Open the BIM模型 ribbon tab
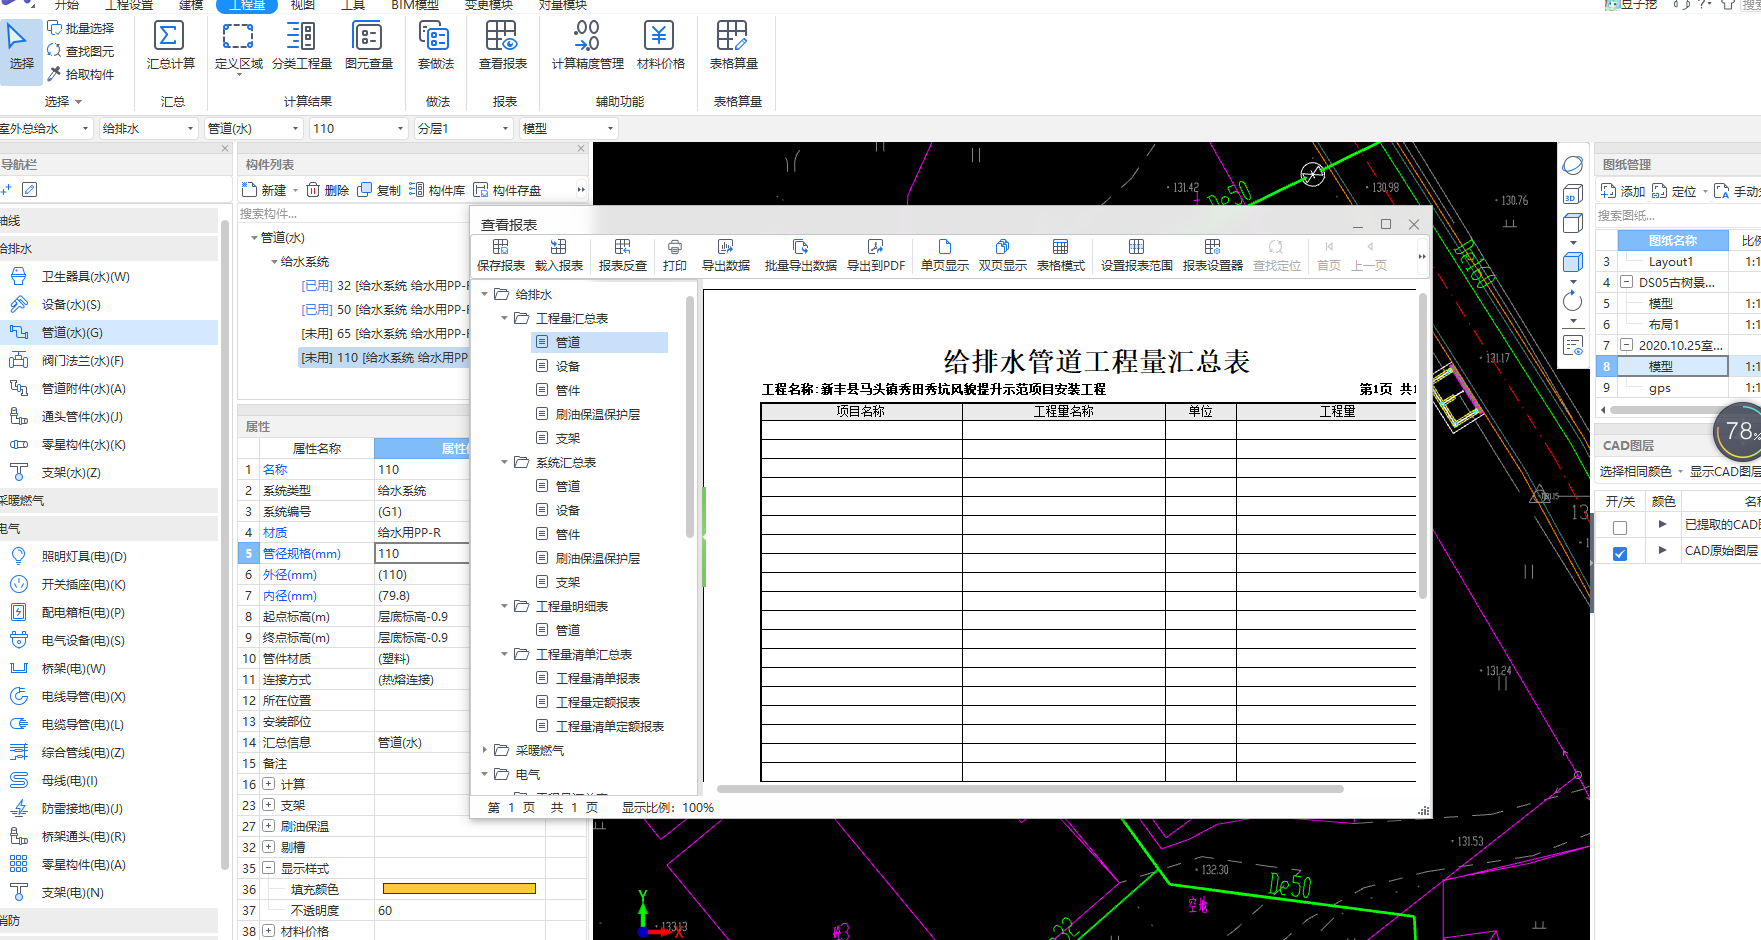The height and width of the screenshot is (940, 1761). pyautogui.click(x=415, y=5)
